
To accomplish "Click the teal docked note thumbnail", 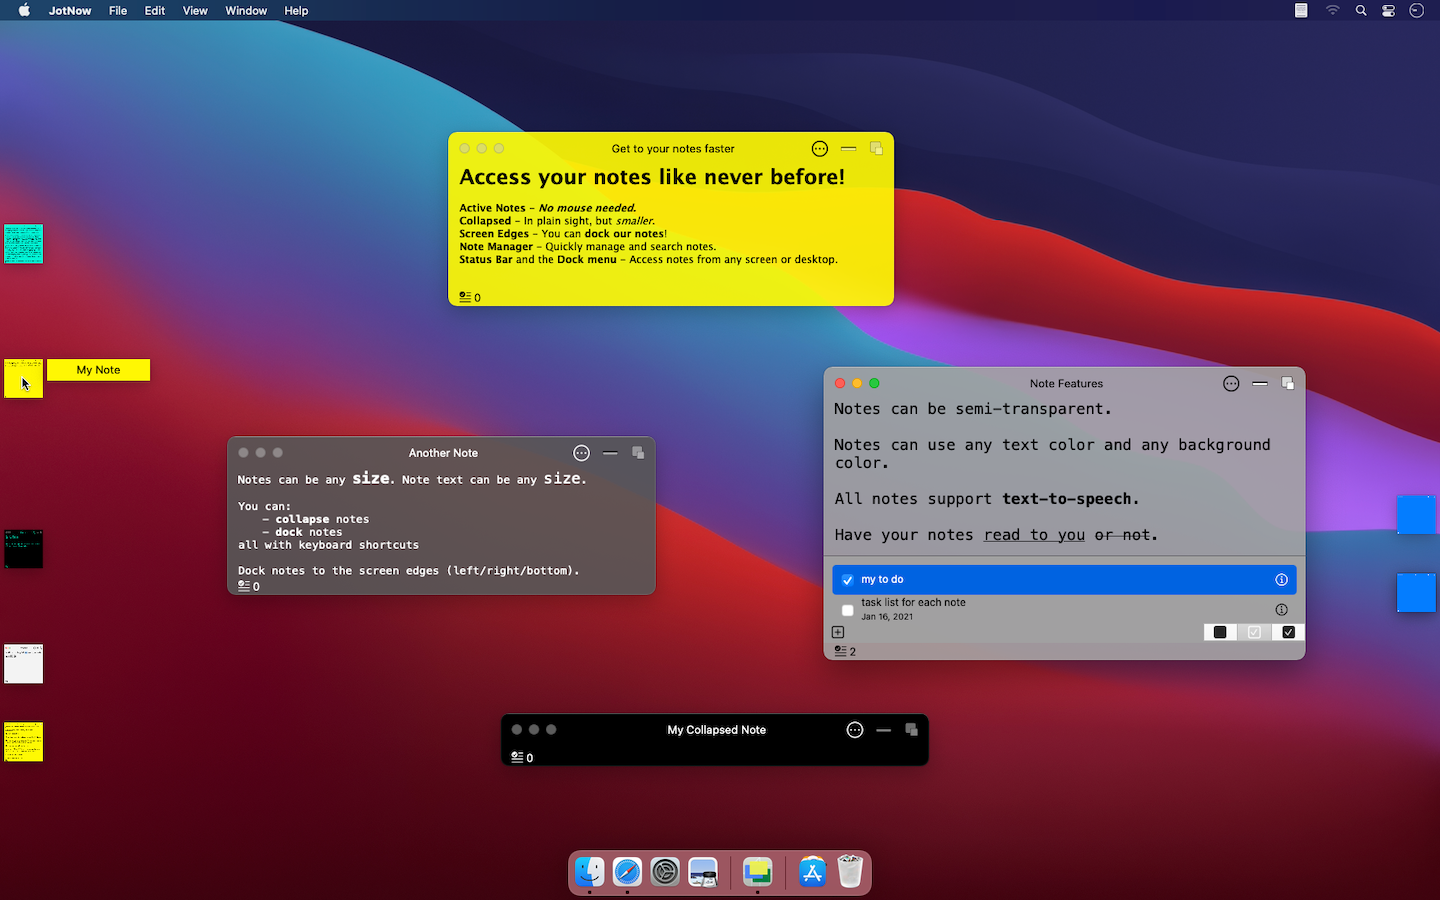I will [x=24, y=244].
